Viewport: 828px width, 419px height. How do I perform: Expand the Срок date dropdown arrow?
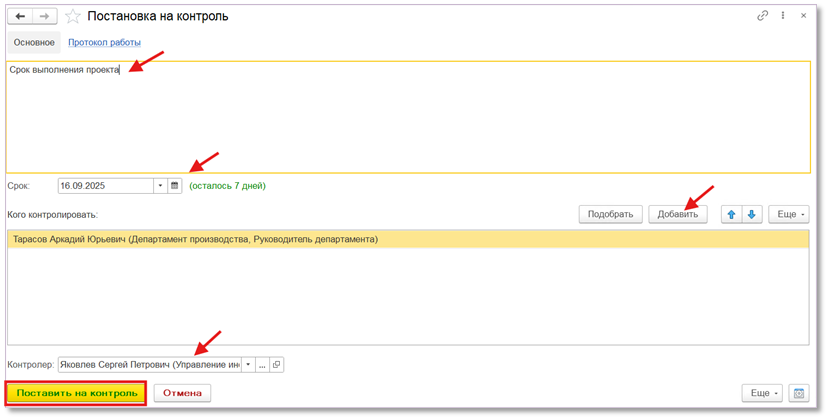coord(159,186)
